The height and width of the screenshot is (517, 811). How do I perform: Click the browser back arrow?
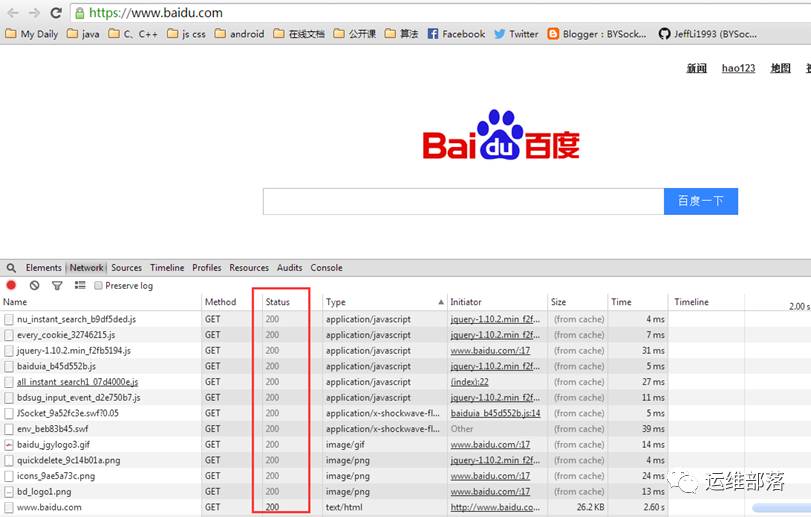click(12, 13)
